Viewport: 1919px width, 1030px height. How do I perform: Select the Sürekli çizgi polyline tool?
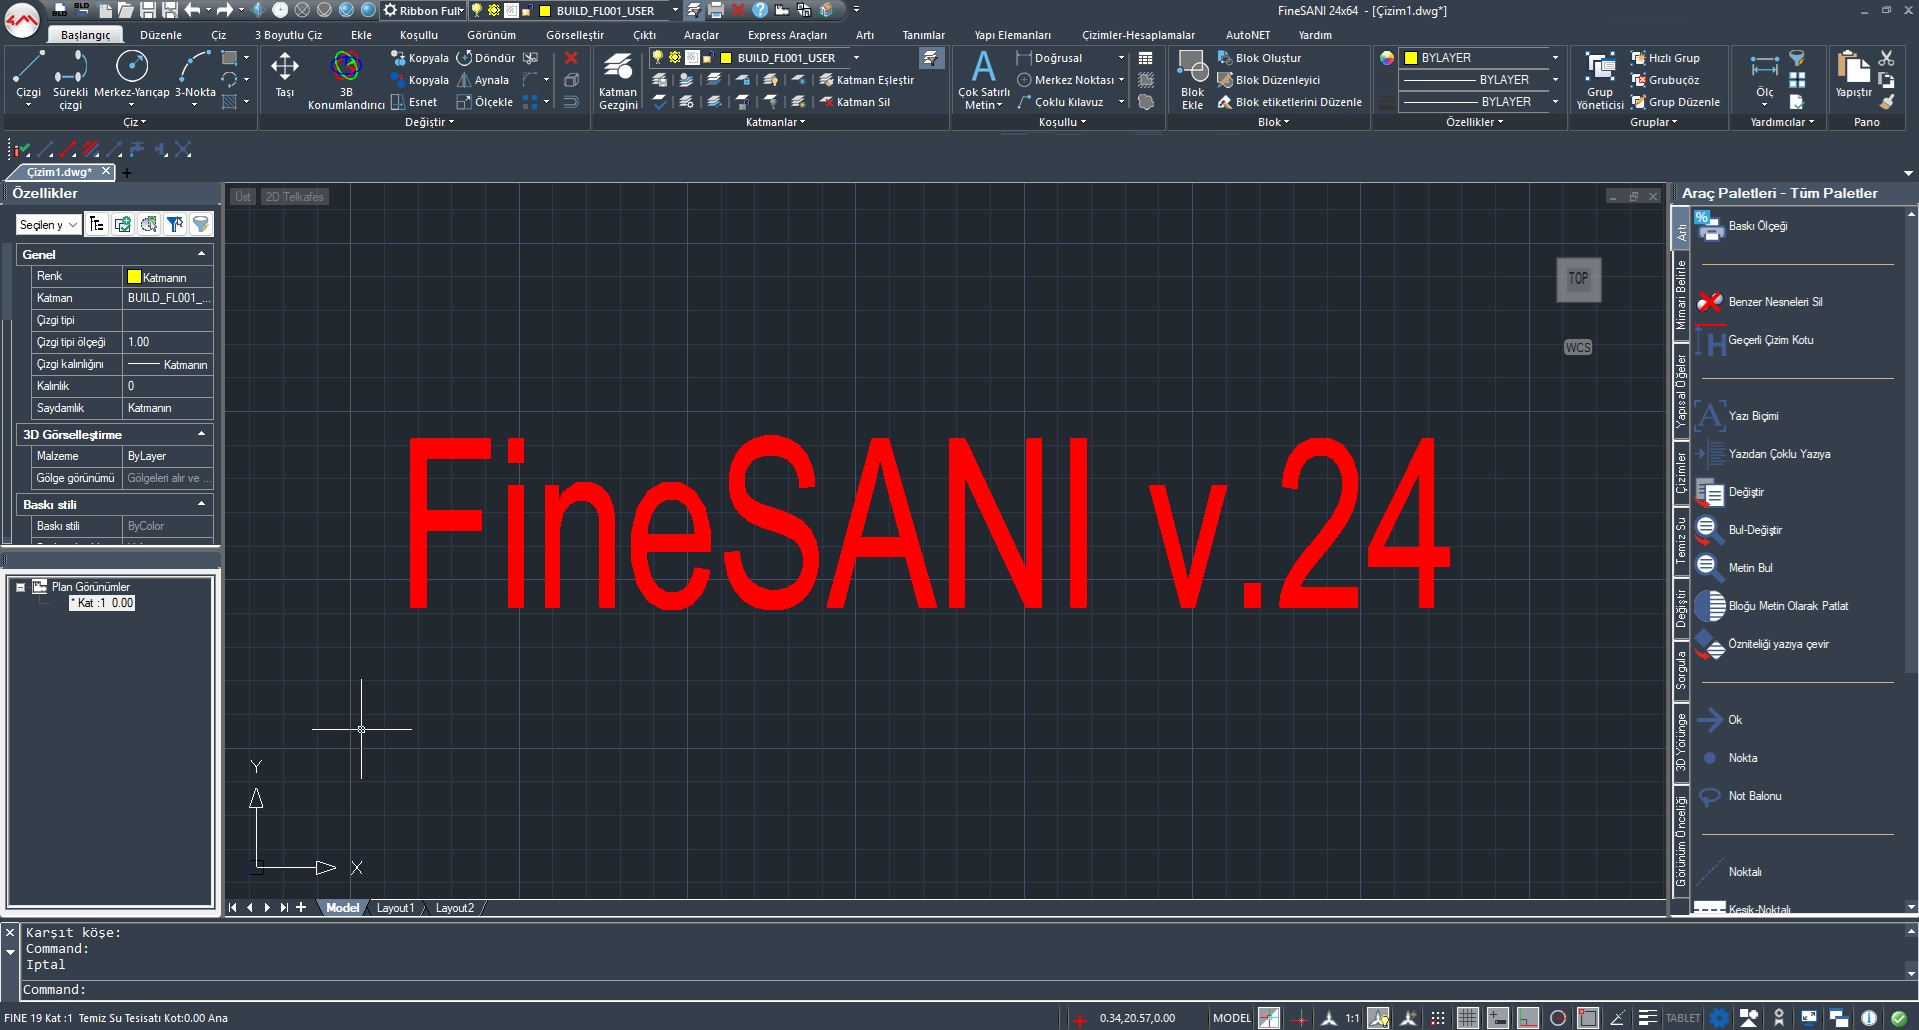point(70,78)
